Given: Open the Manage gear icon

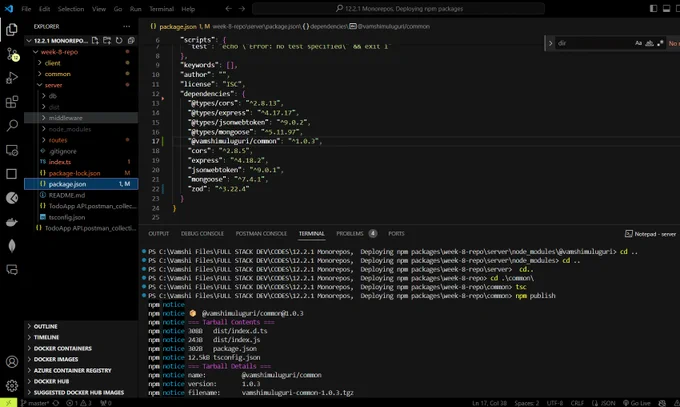Looking at the screenshot, I should click(12, 385).
